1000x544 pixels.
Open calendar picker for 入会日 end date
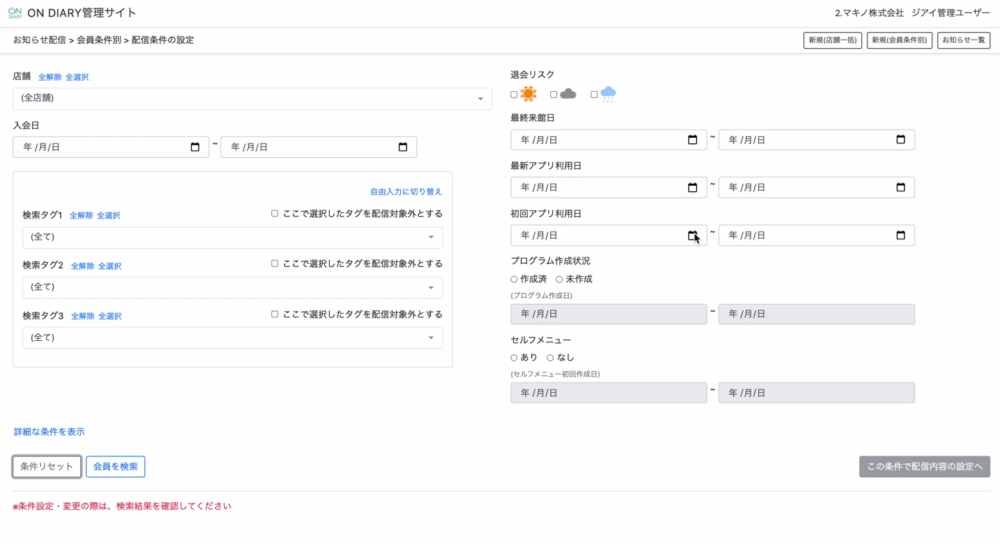click(x=403, y=148)
